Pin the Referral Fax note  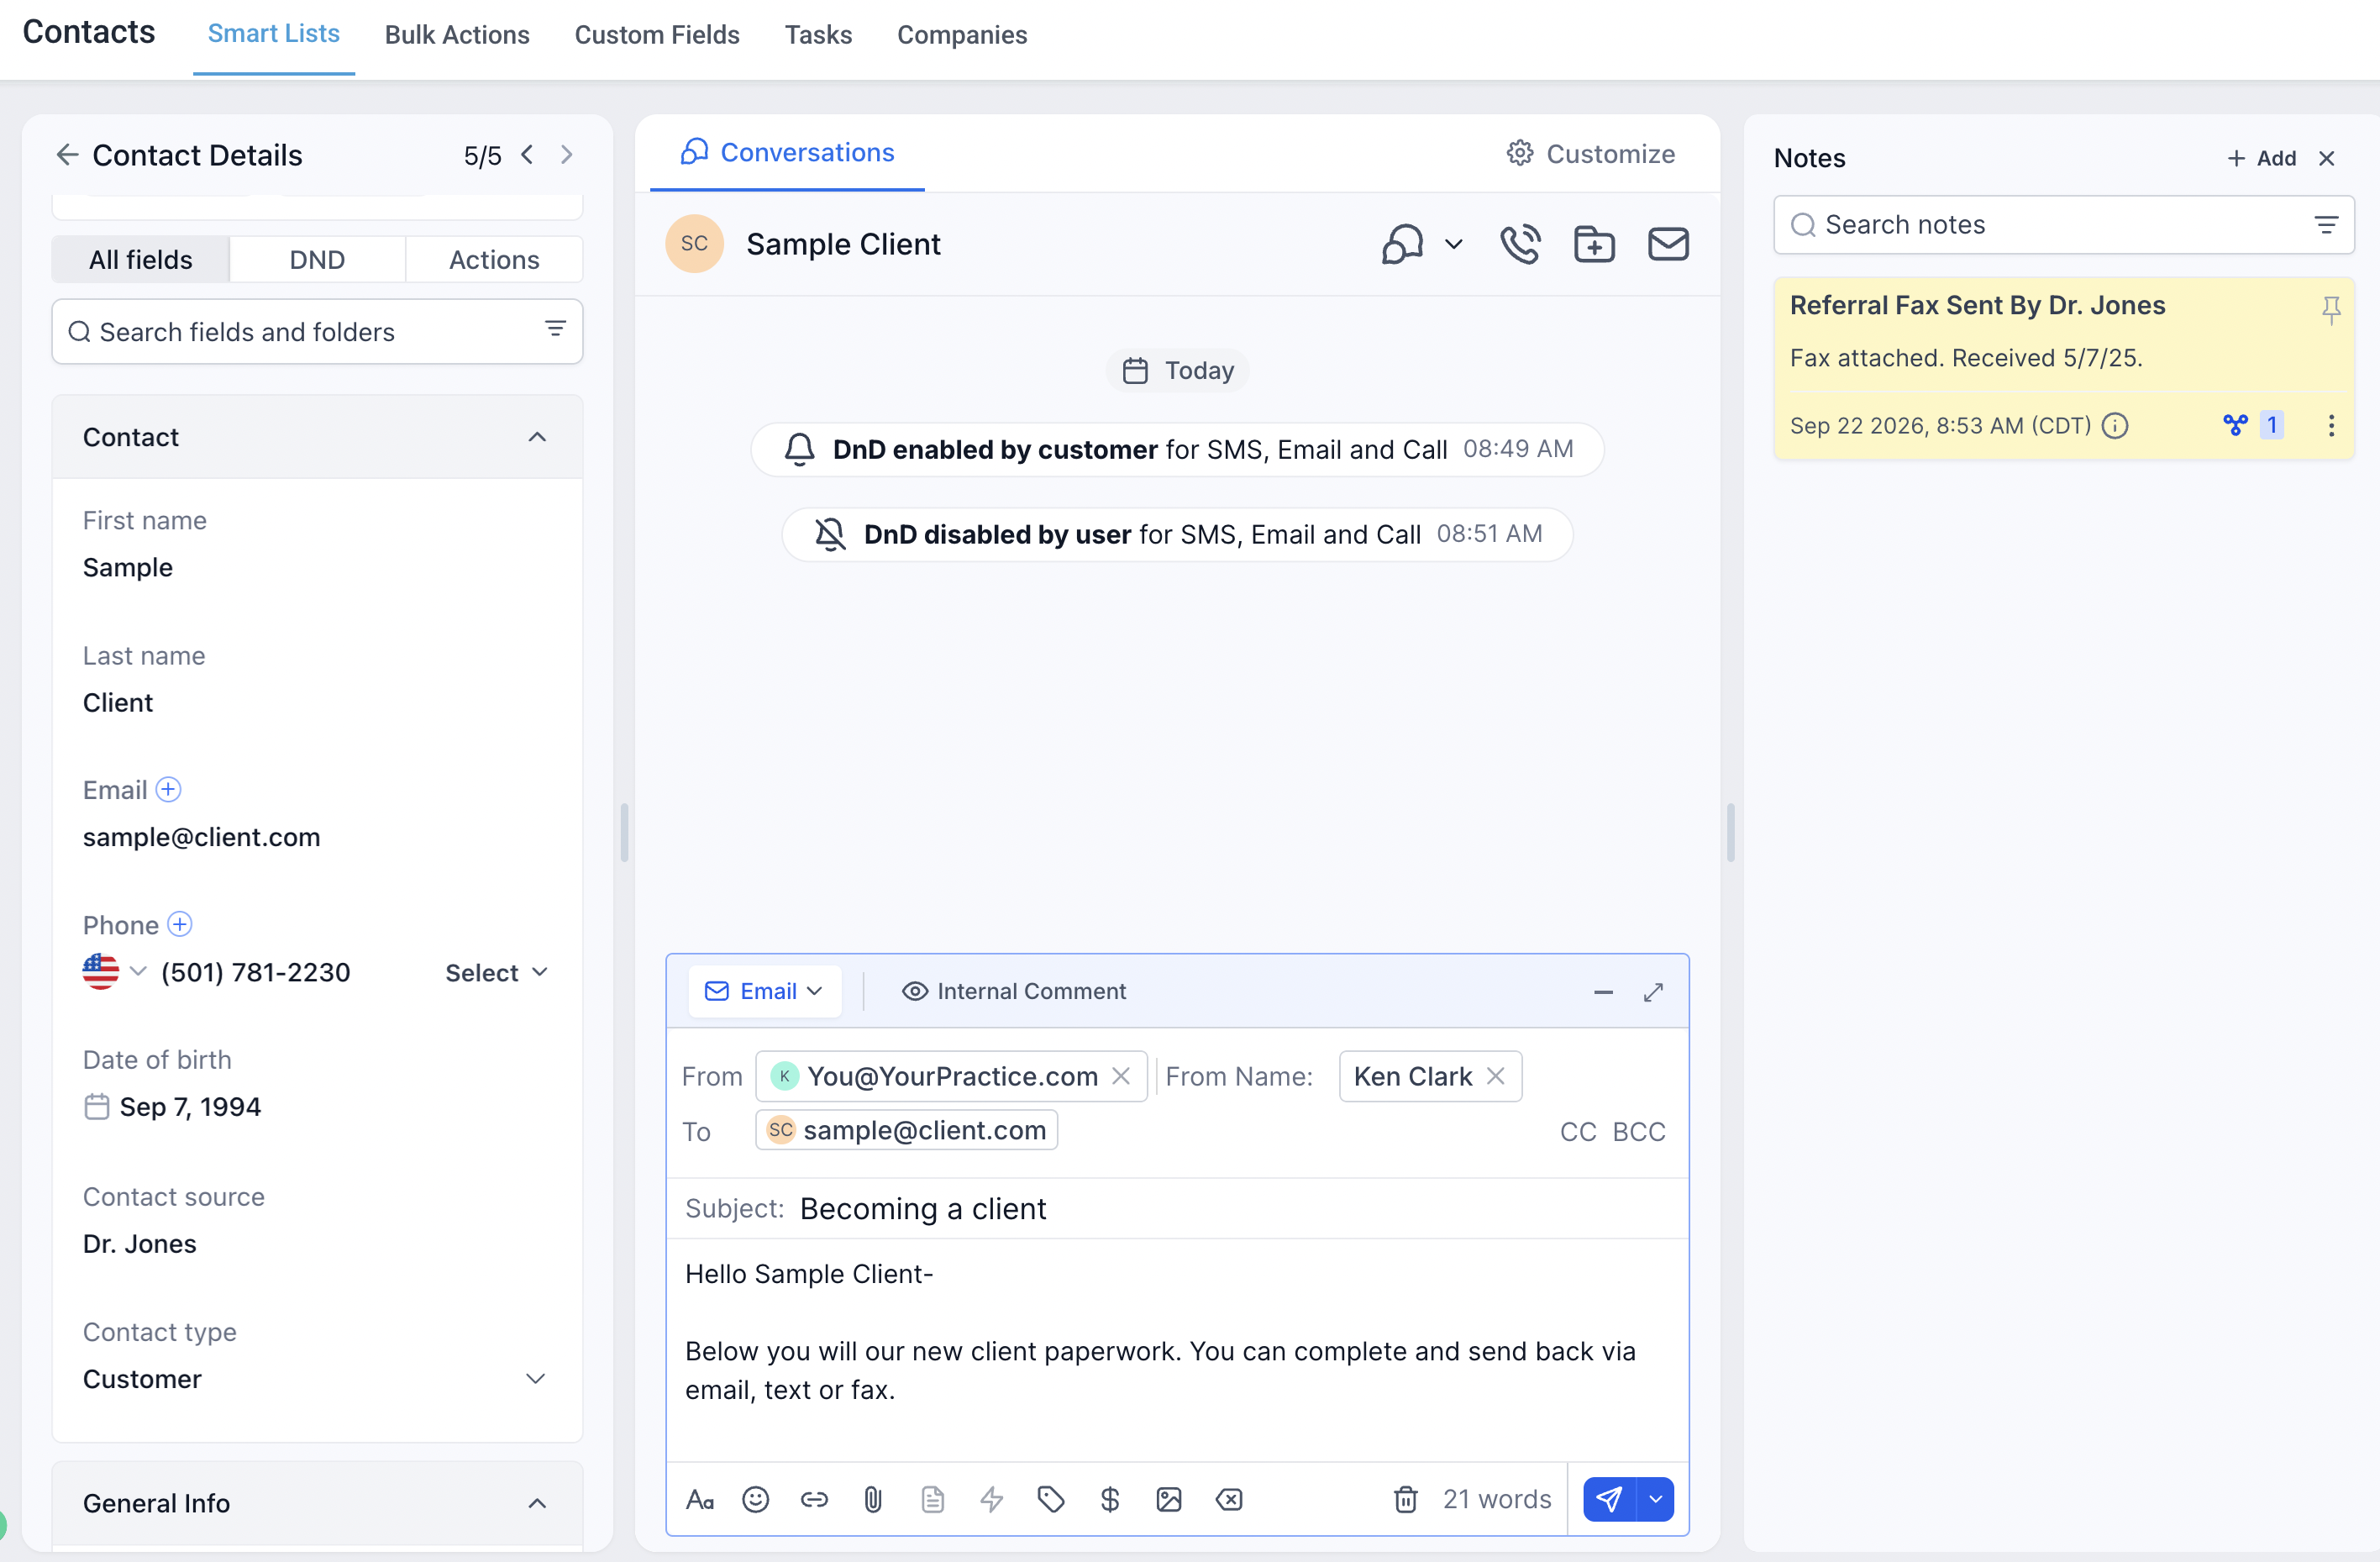2331,310
